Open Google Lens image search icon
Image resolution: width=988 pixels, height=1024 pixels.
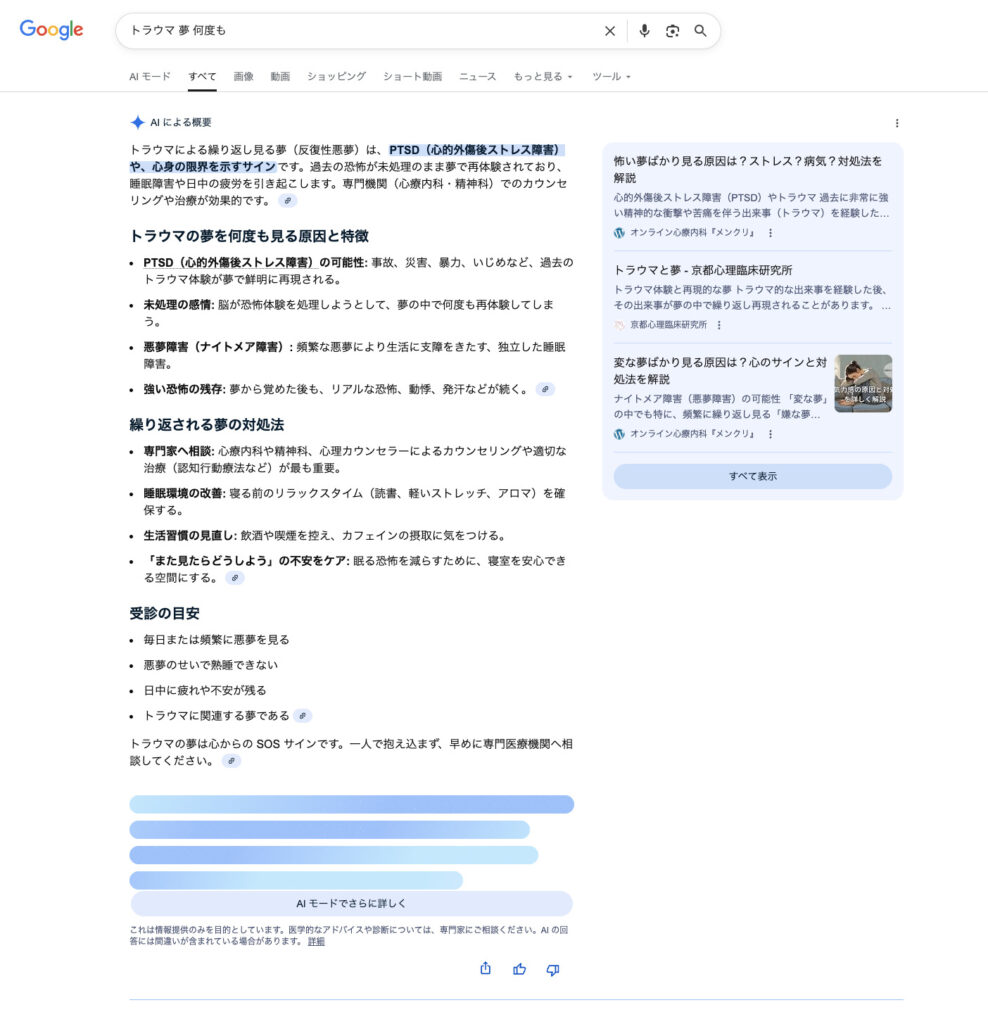(x=672, y=31)
